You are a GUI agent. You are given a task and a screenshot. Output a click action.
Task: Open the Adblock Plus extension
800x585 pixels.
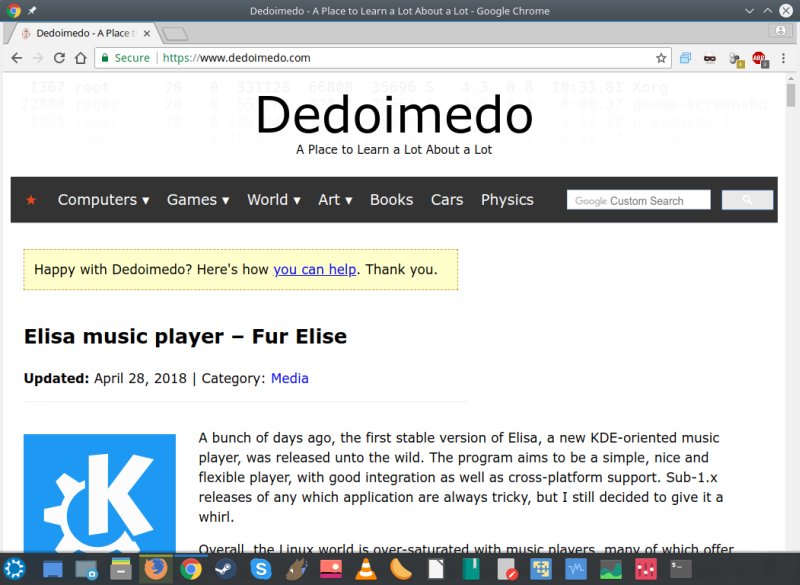[759, 59]
